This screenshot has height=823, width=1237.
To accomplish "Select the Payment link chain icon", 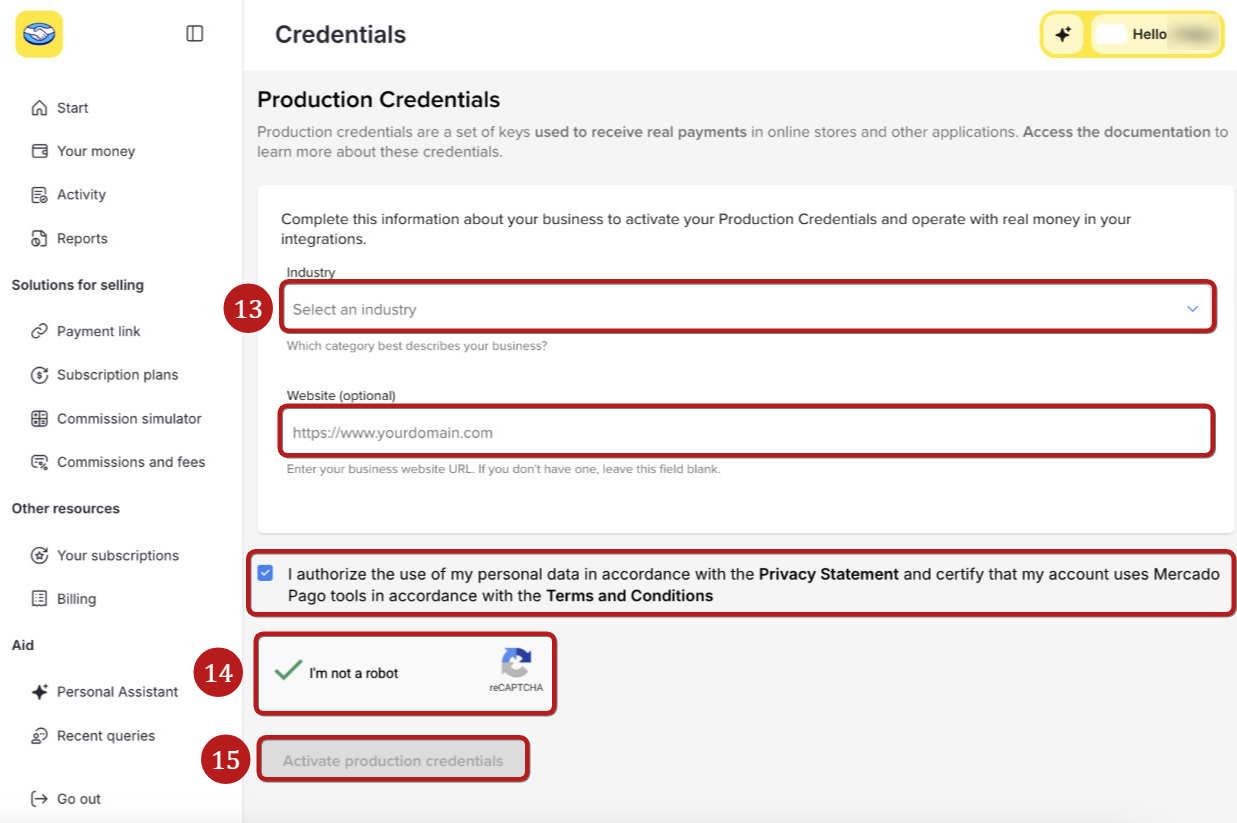I will 39,331.
